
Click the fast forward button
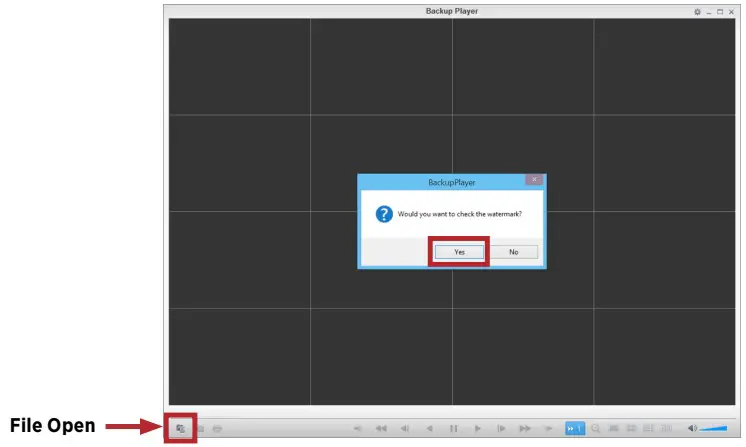pyautogui.click(x=525, y=428)
